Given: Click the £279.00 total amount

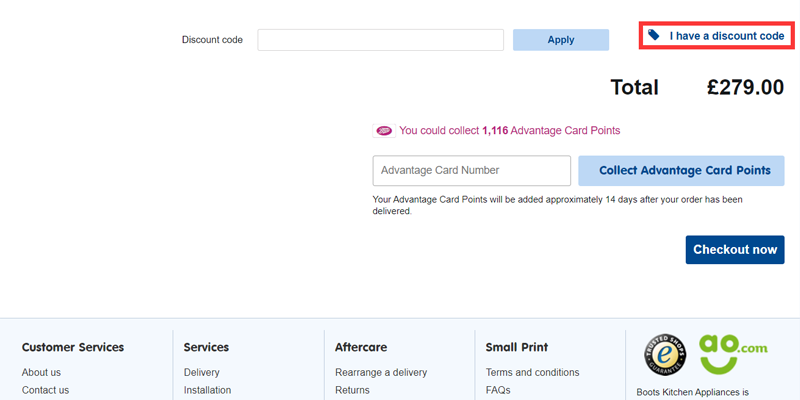Looking at the screenshot, I should tap(745, 88).
